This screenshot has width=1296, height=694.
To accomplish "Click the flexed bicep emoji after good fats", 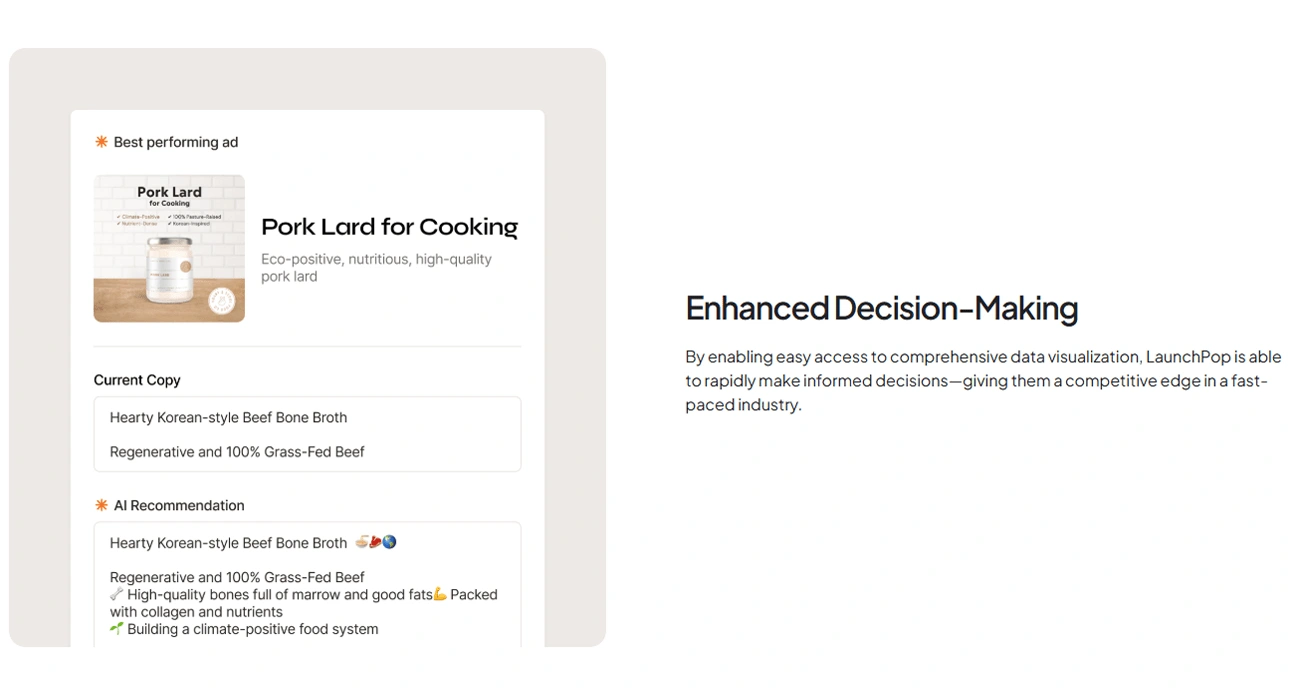I will 440,595.
